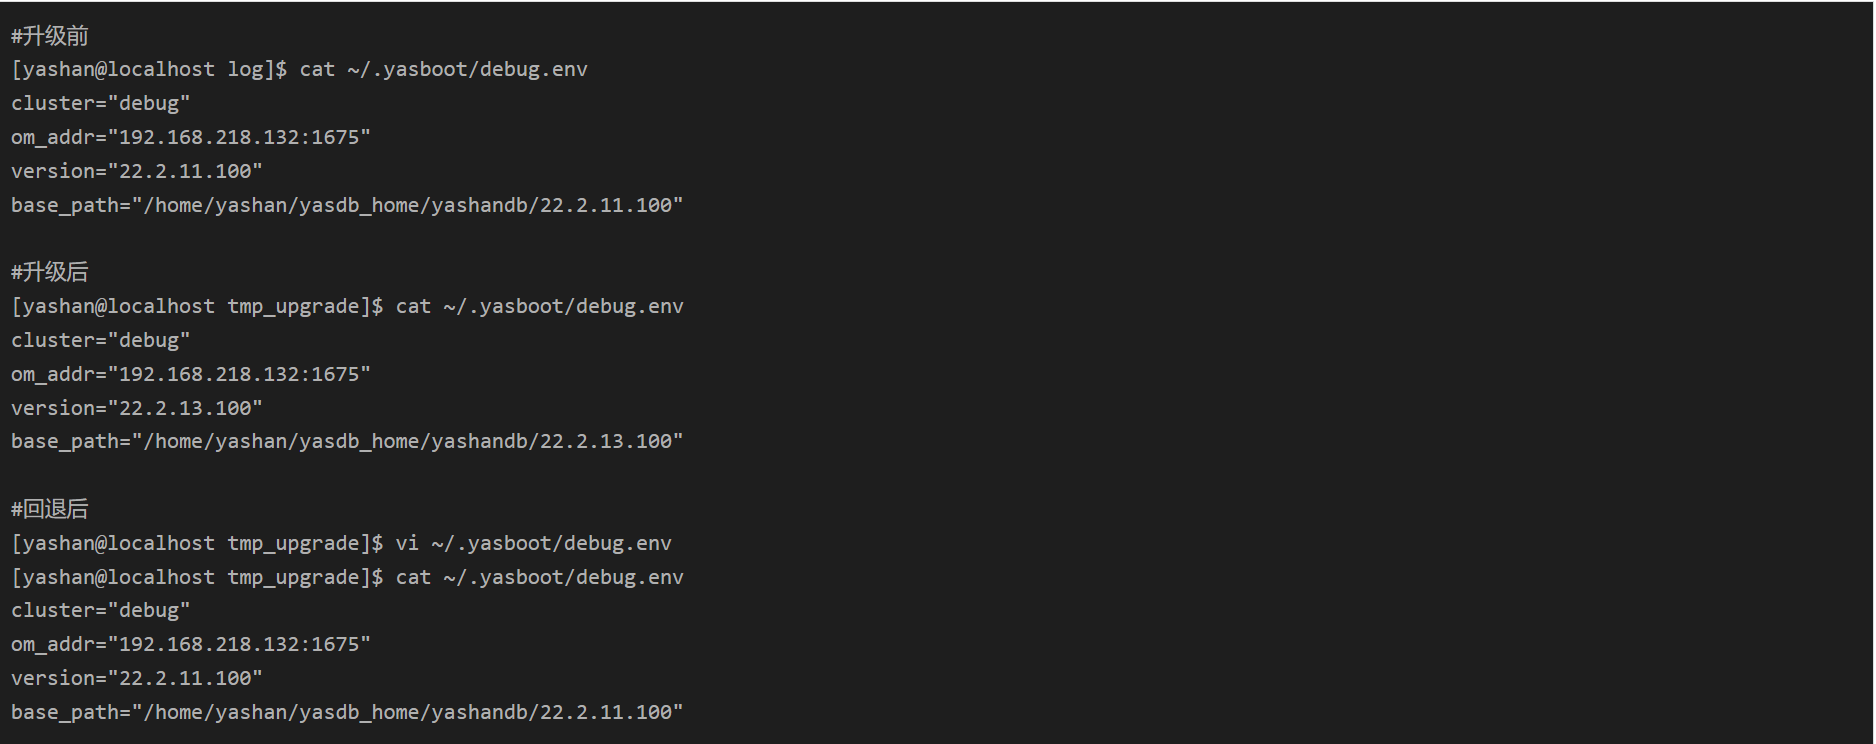The image size is (1876, 744).
Task: Click cluster="debug" line in 升级后 section
Action: click(x=100, y=340)
